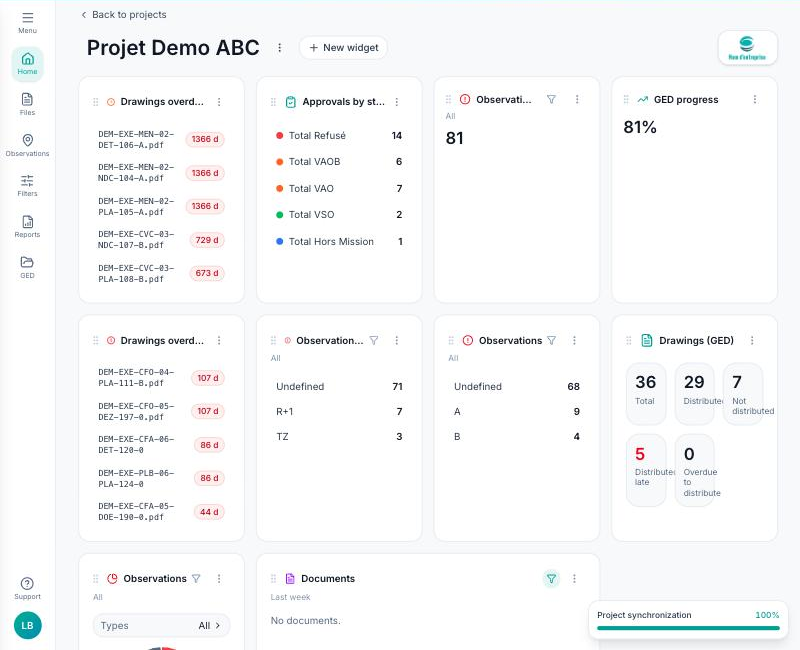Filter the Observations Types chart widget
This screenshot has width=800, height=650.
coord(196,579)
